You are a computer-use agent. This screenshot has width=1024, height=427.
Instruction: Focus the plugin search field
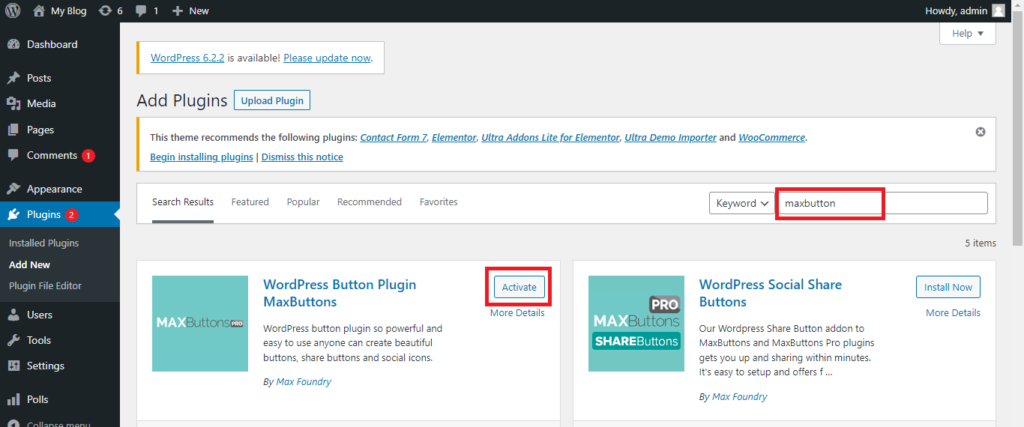click(x=882, y=203)
